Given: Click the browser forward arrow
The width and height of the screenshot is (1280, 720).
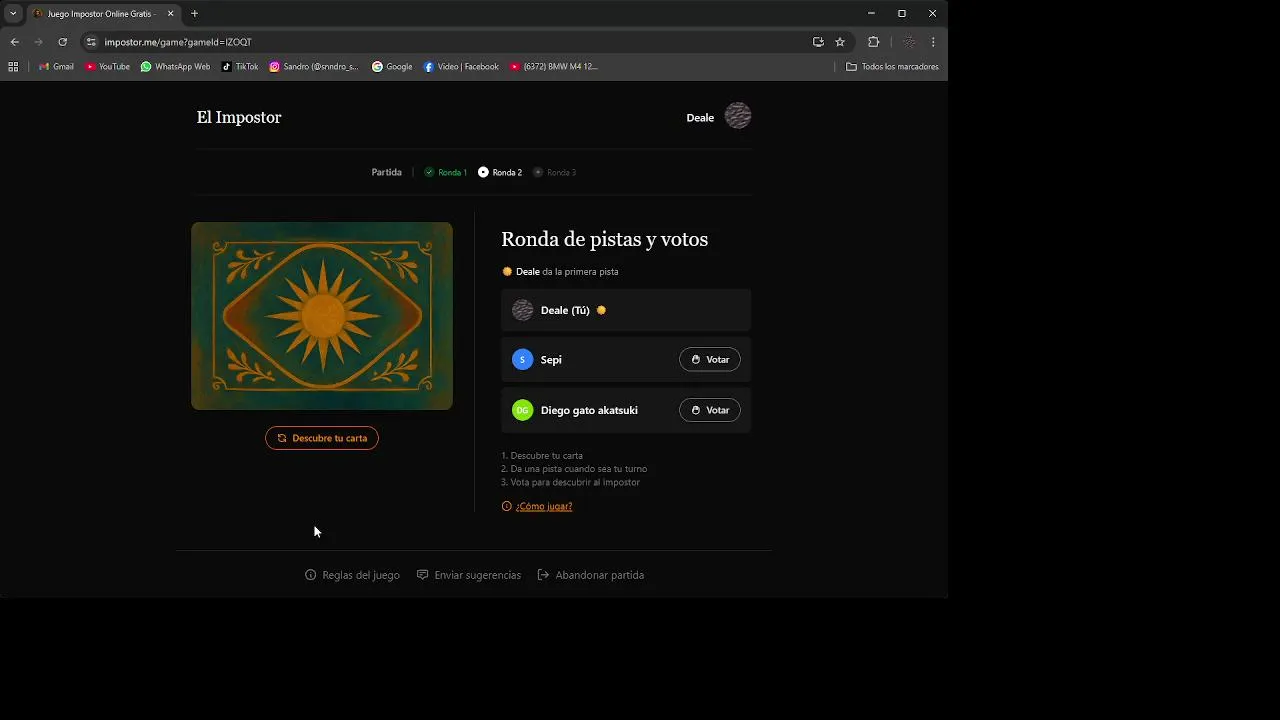Looking at the screenshot, I should pyautogui.click(x=38, y=42).
